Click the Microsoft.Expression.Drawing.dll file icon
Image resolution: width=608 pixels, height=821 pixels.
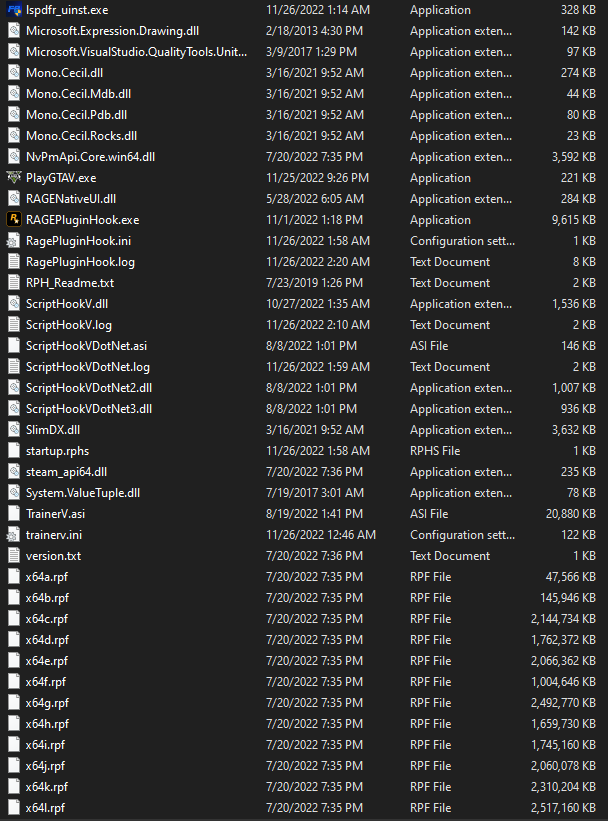coord(14,31)
